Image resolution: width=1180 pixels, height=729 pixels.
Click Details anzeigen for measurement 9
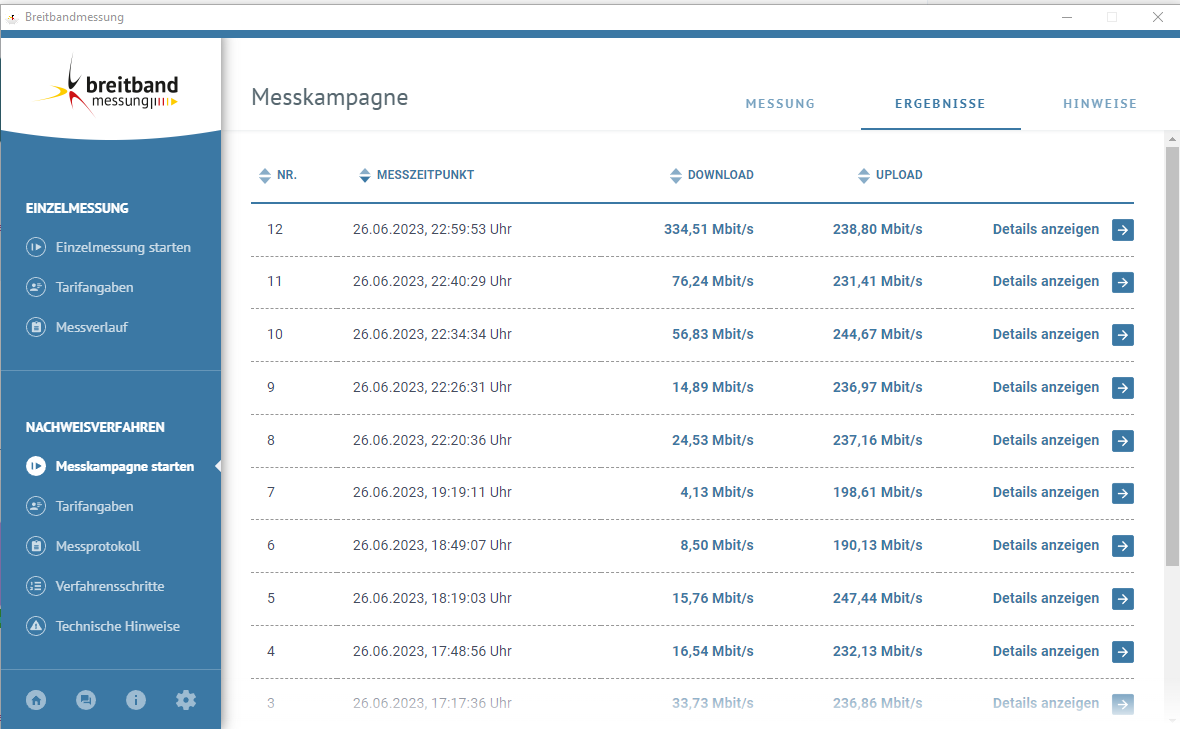pos(1046,387)
